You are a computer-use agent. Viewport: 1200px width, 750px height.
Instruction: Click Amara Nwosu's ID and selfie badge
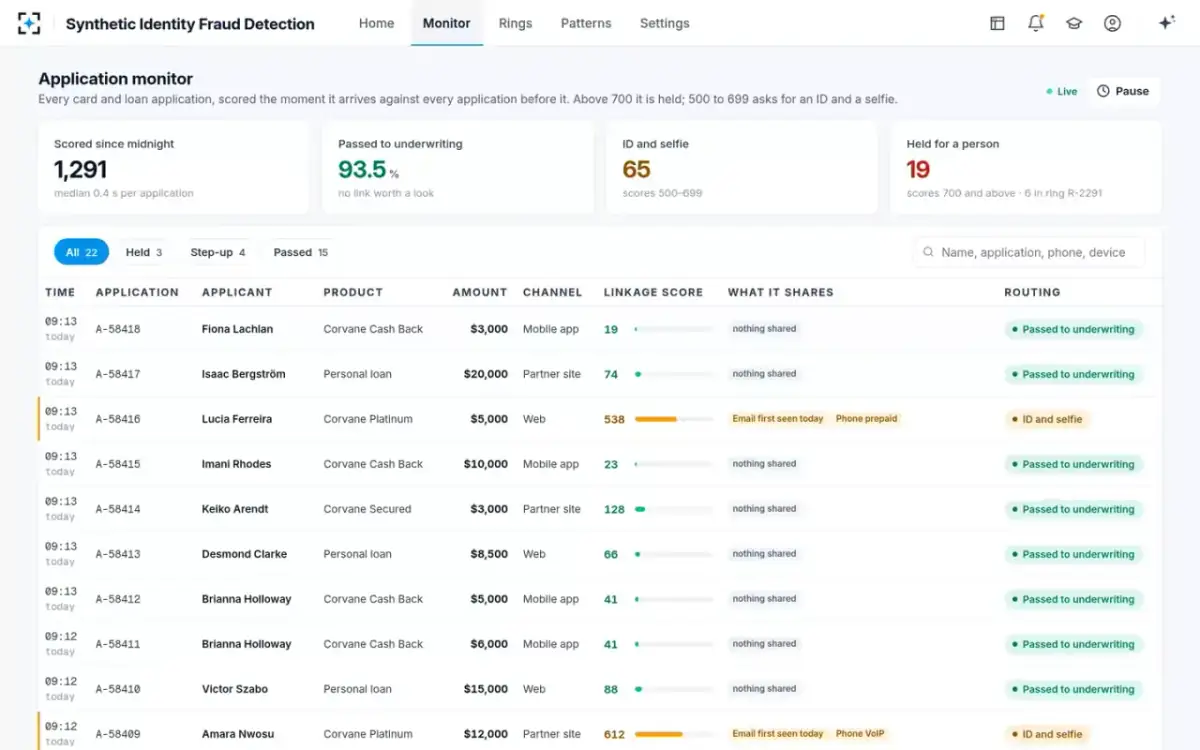(x=1046, y=734)
